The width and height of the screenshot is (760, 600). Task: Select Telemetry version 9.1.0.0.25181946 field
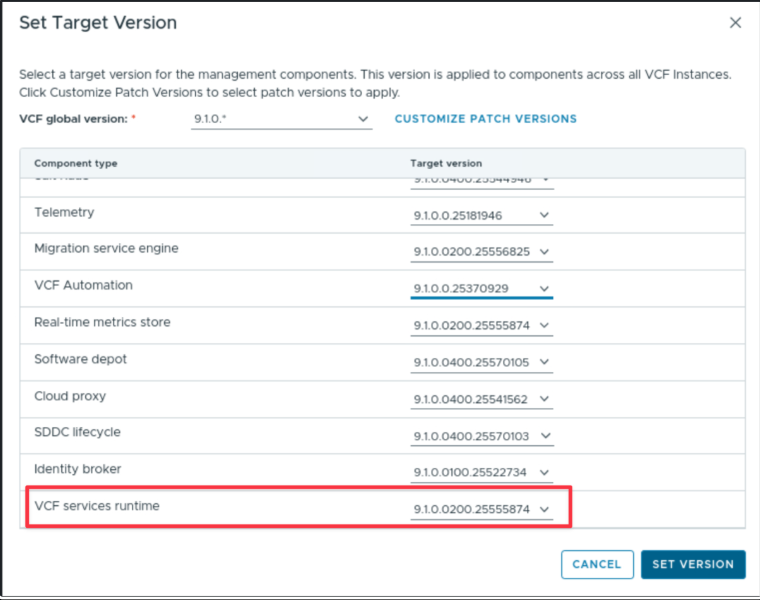tap(481, 216)
